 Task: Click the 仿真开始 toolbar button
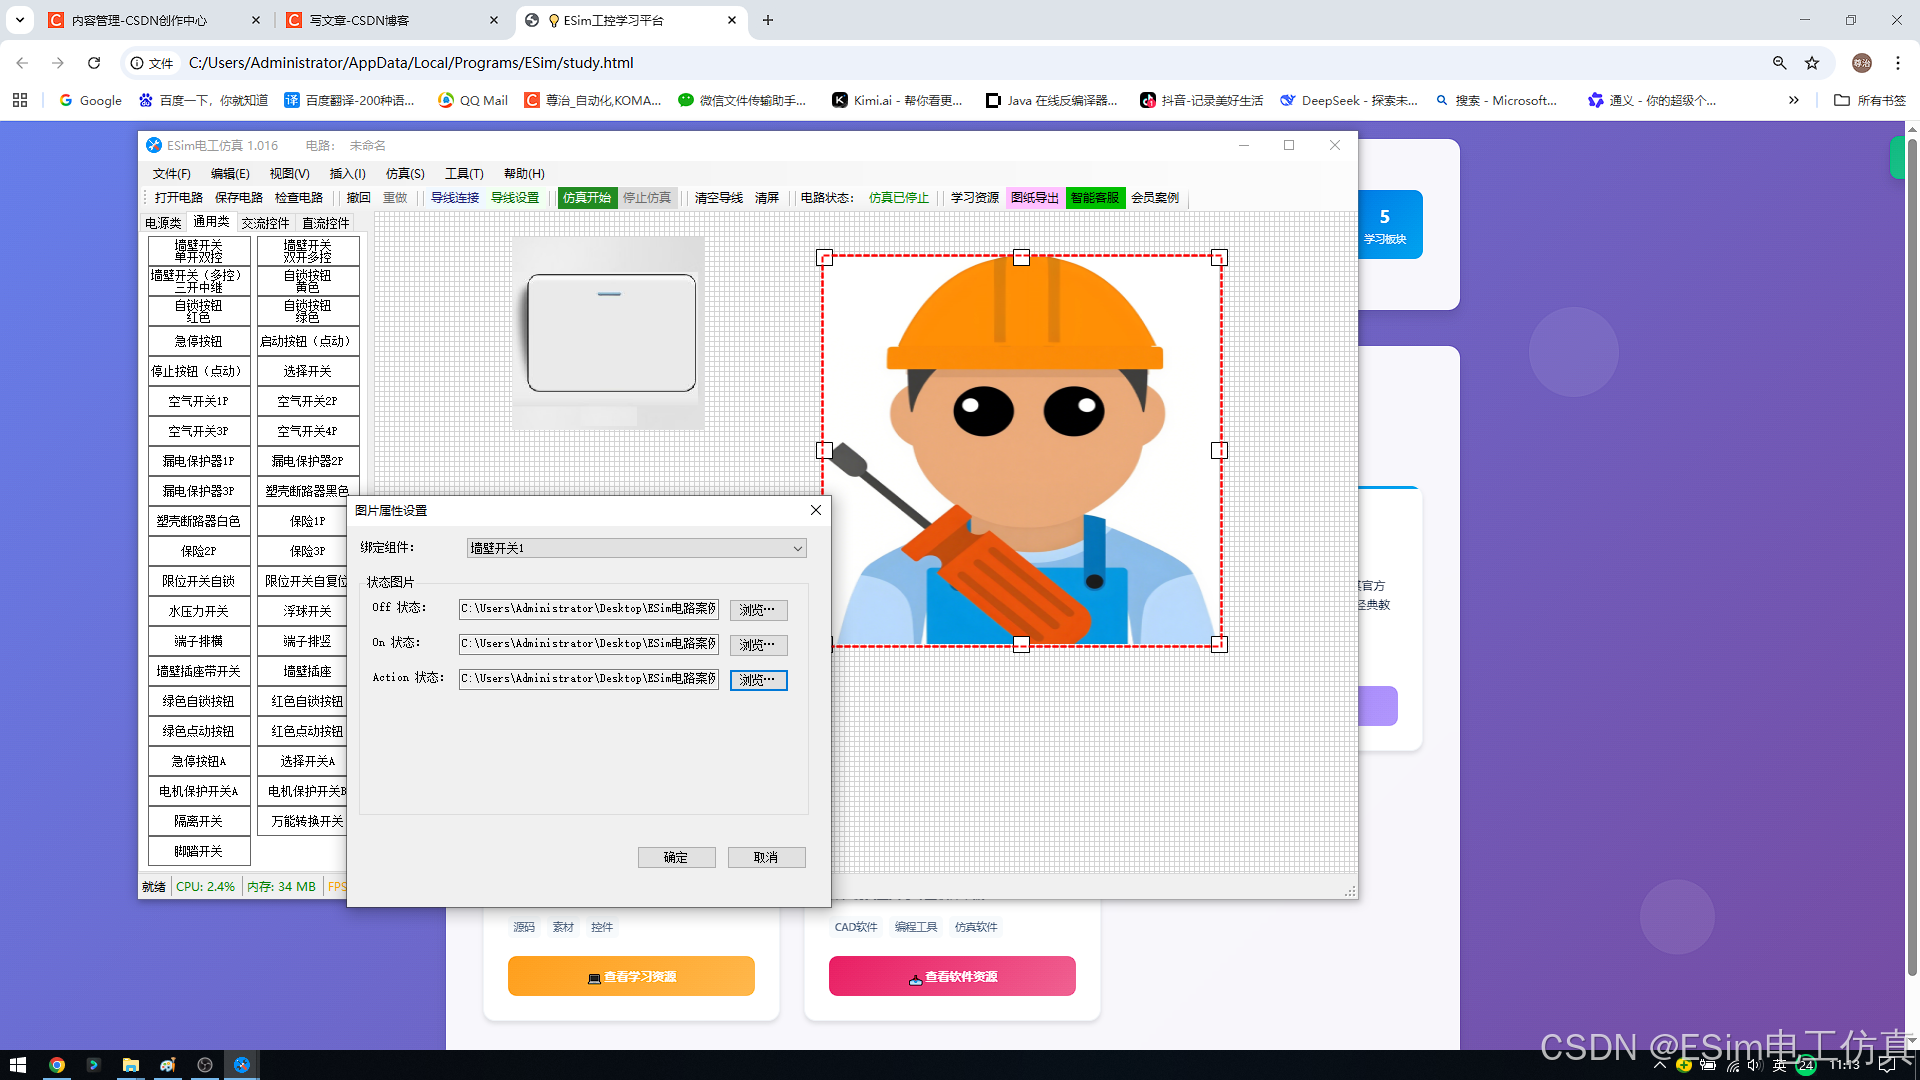tap(586, 198)
